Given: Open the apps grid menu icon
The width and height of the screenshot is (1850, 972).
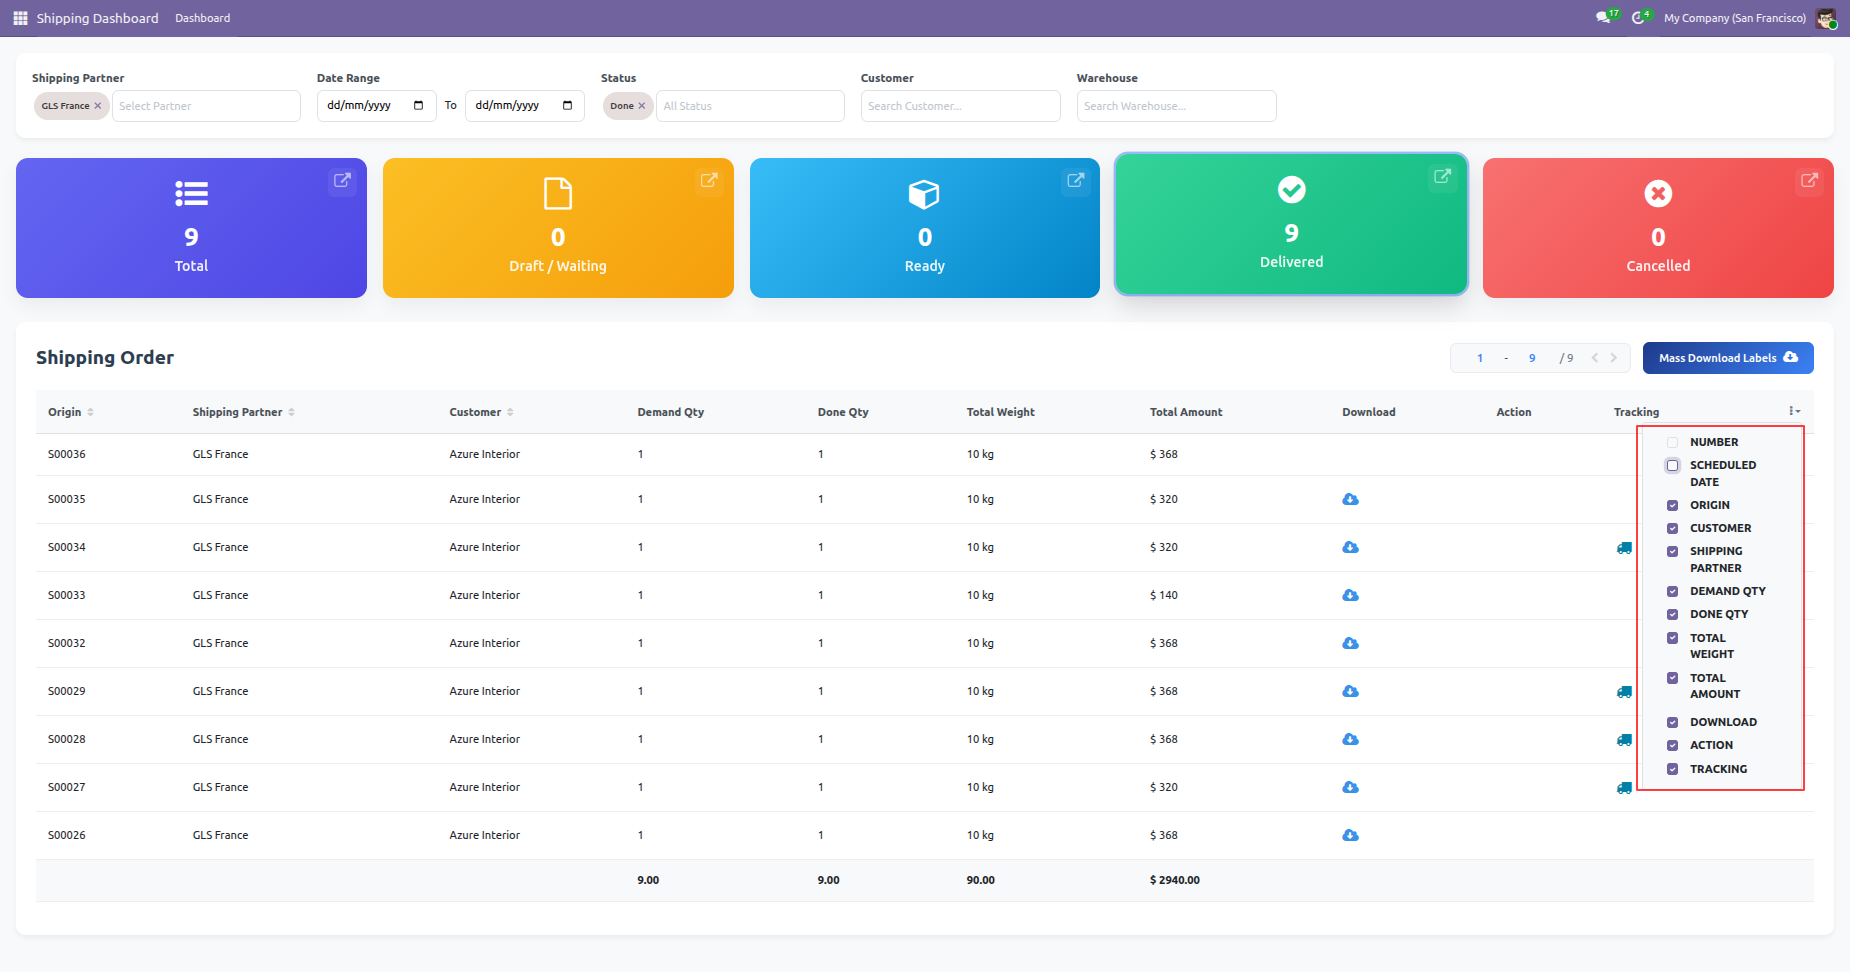Looking at the screenshot, I should coord(20,18).
